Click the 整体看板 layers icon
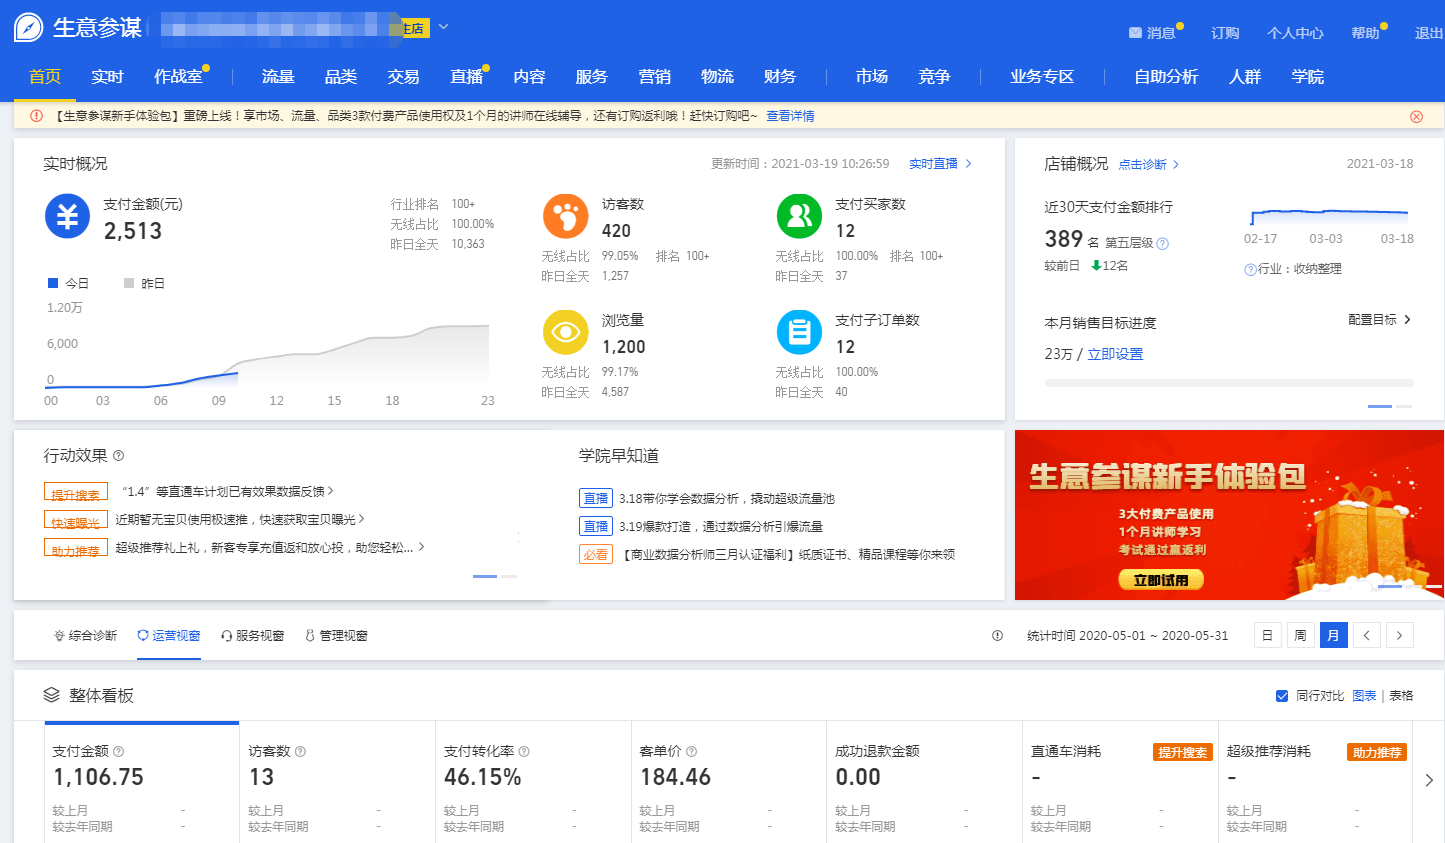This screenshot has width=1445, height=843. (52, 695)
